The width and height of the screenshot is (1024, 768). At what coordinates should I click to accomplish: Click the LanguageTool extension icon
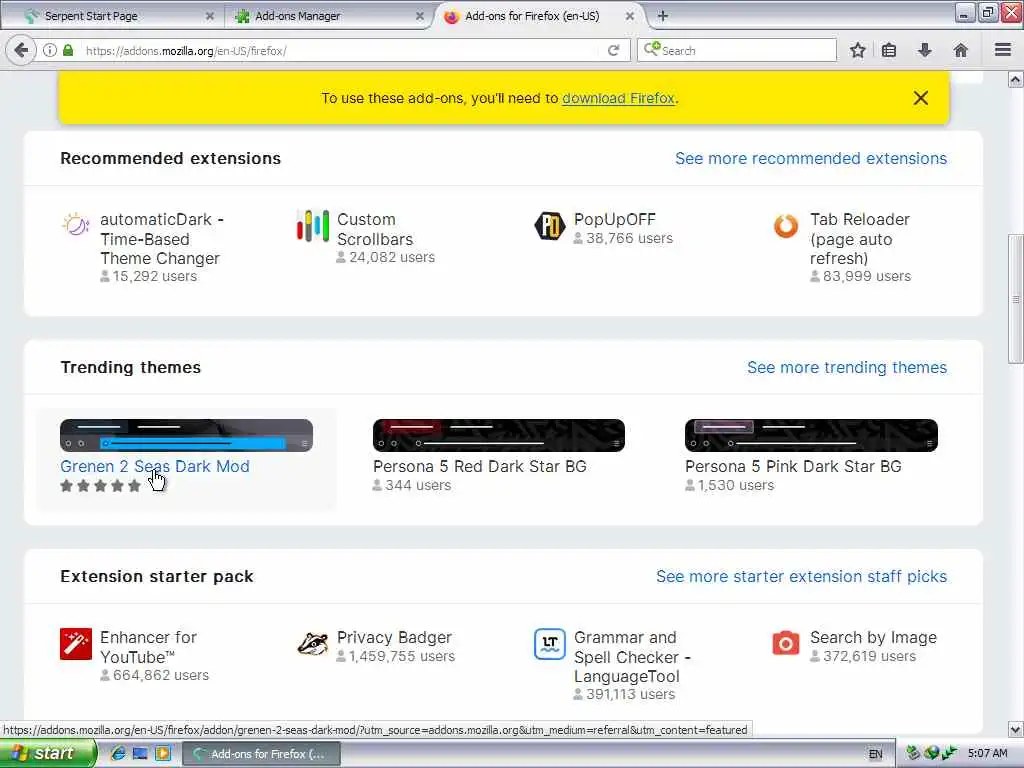[550, 644]
